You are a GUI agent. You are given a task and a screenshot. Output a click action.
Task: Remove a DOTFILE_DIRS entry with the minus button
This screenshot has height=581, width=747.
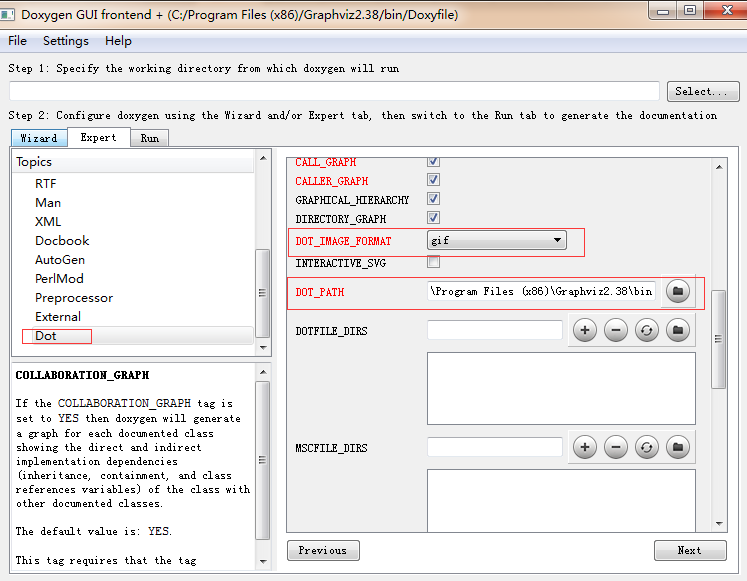[616, 330]
